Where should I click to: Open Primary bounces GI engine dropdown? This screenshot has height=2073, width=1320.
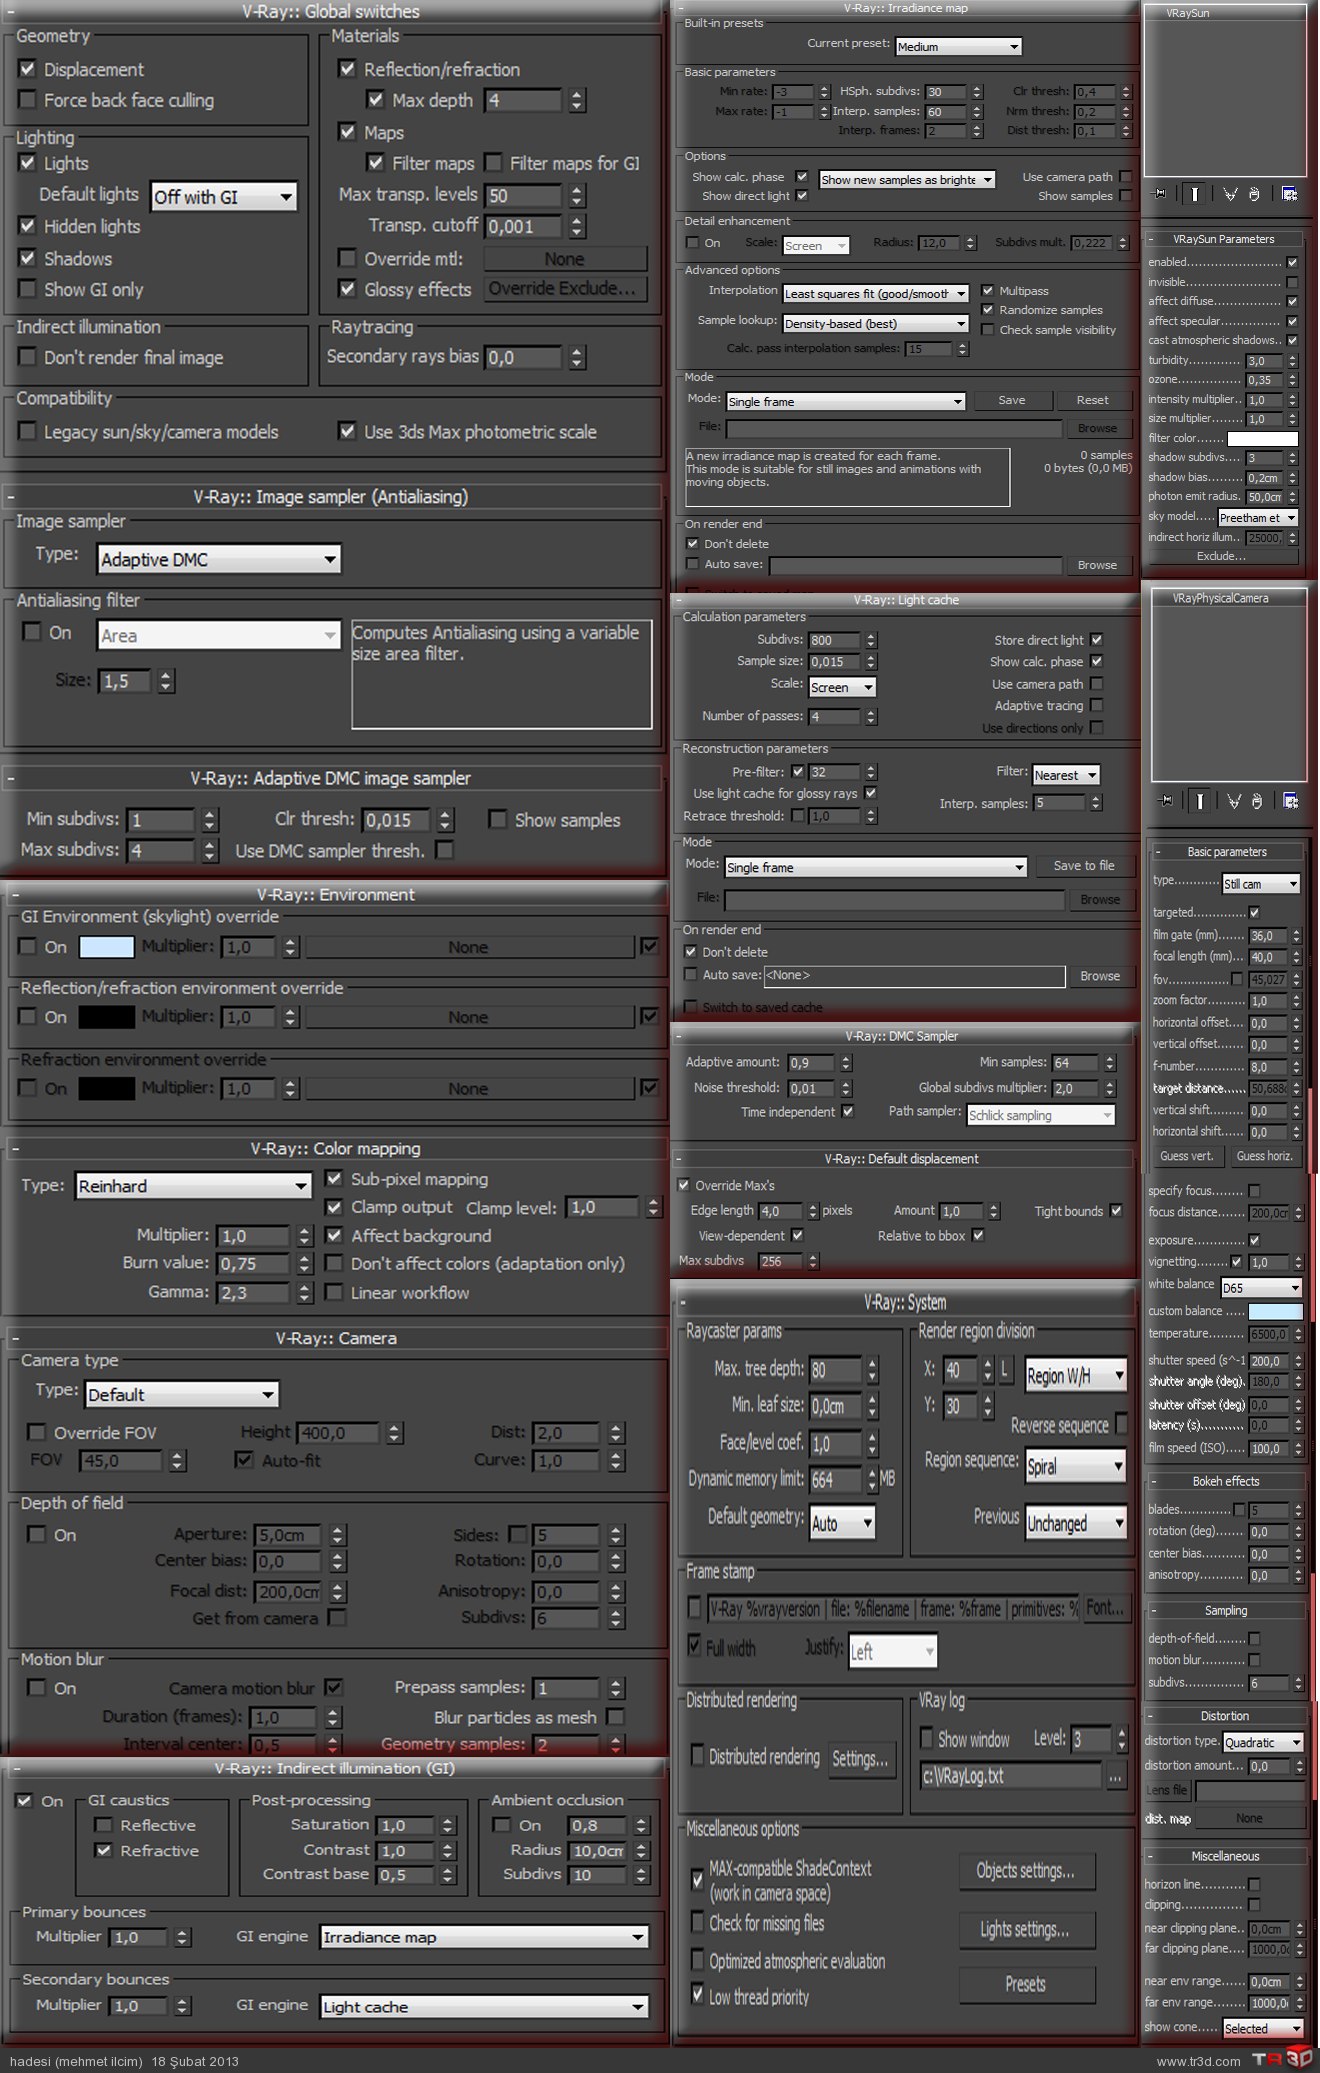pyautogui.click(x=484, y=1937)
